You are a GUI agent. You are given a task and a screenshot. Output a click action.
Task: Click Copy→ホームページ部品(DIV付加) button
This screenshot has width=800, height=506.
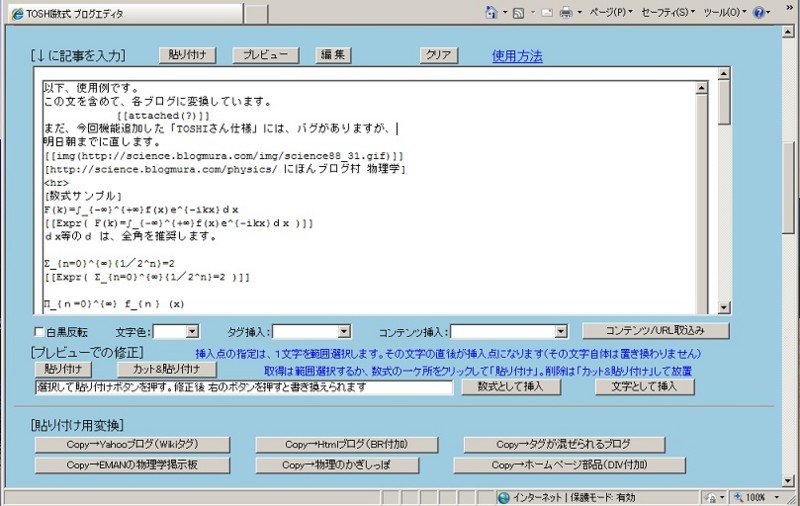[x=569, y=465]
